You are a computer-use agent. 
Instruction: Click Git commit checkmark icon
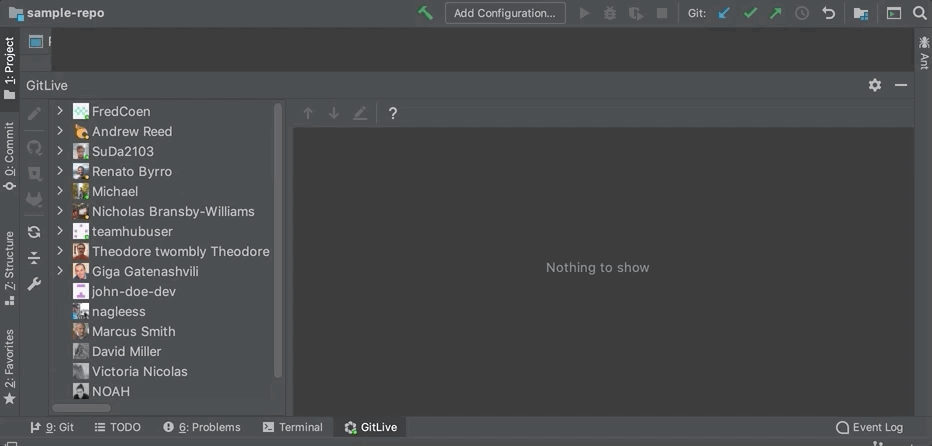point(750,13)
